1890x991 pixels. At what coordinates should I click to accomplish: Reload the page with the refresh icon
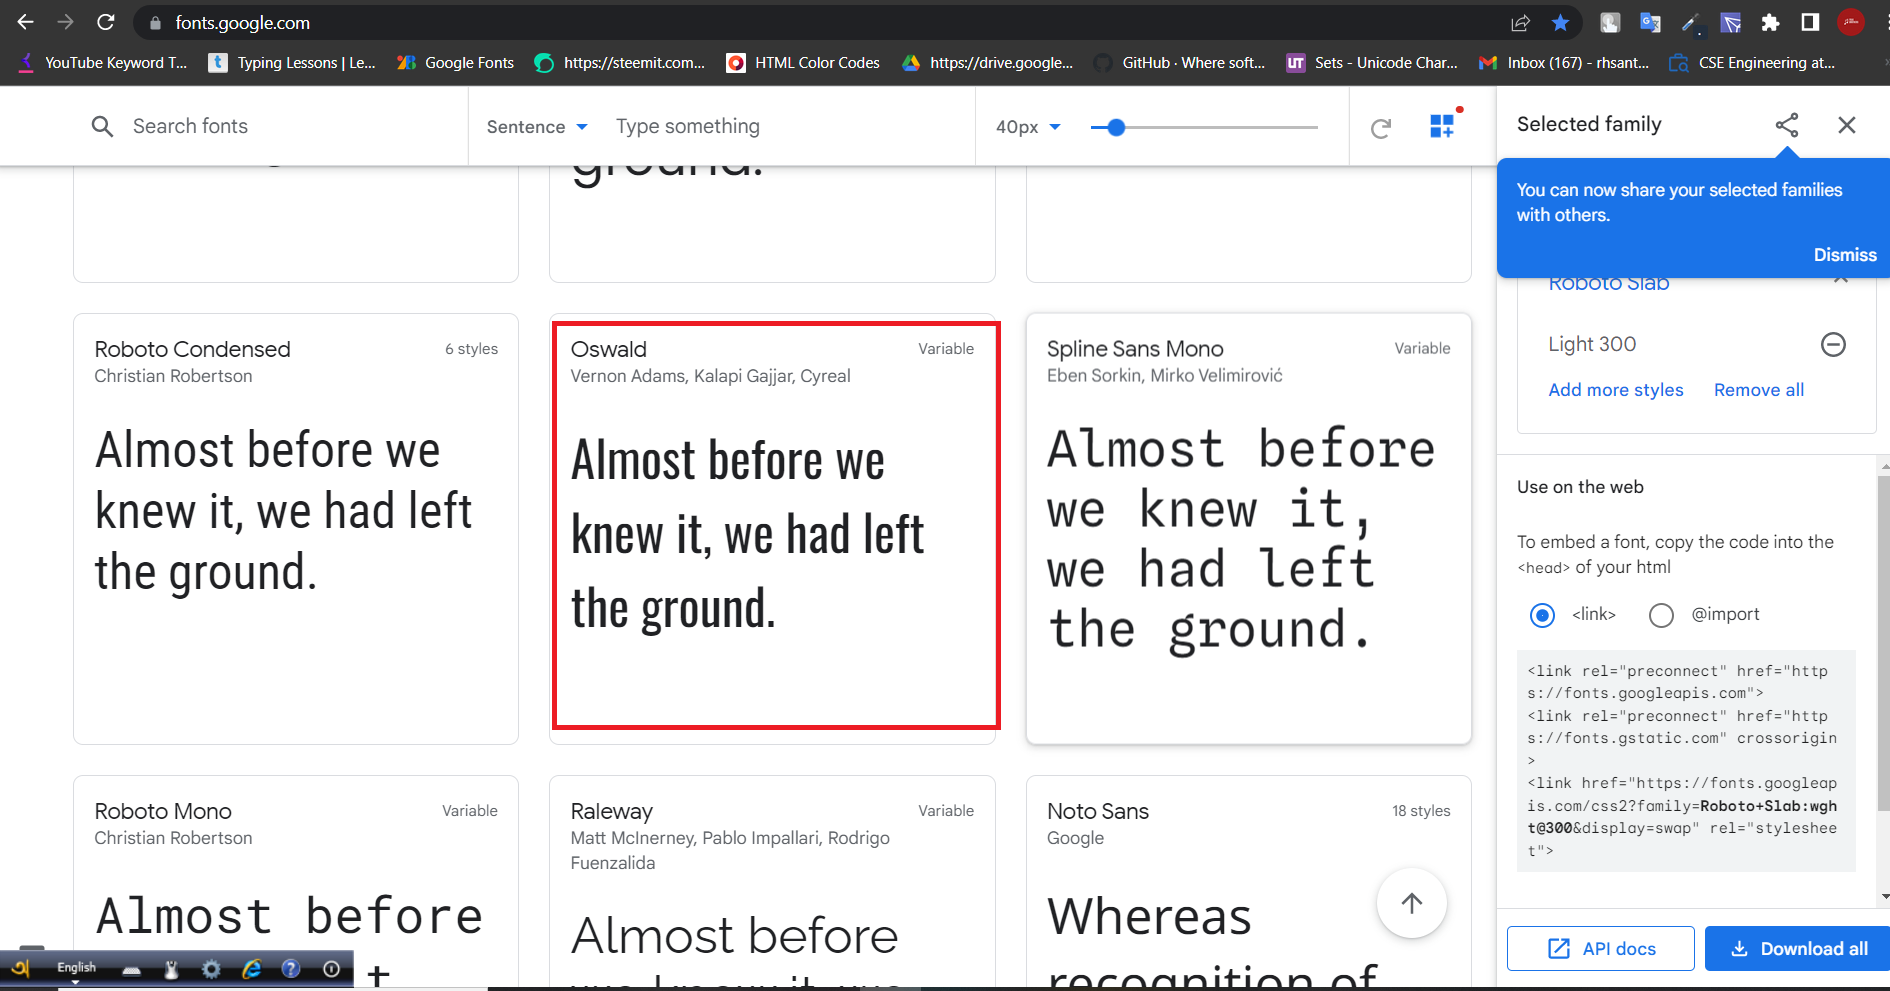click(106, 22)
